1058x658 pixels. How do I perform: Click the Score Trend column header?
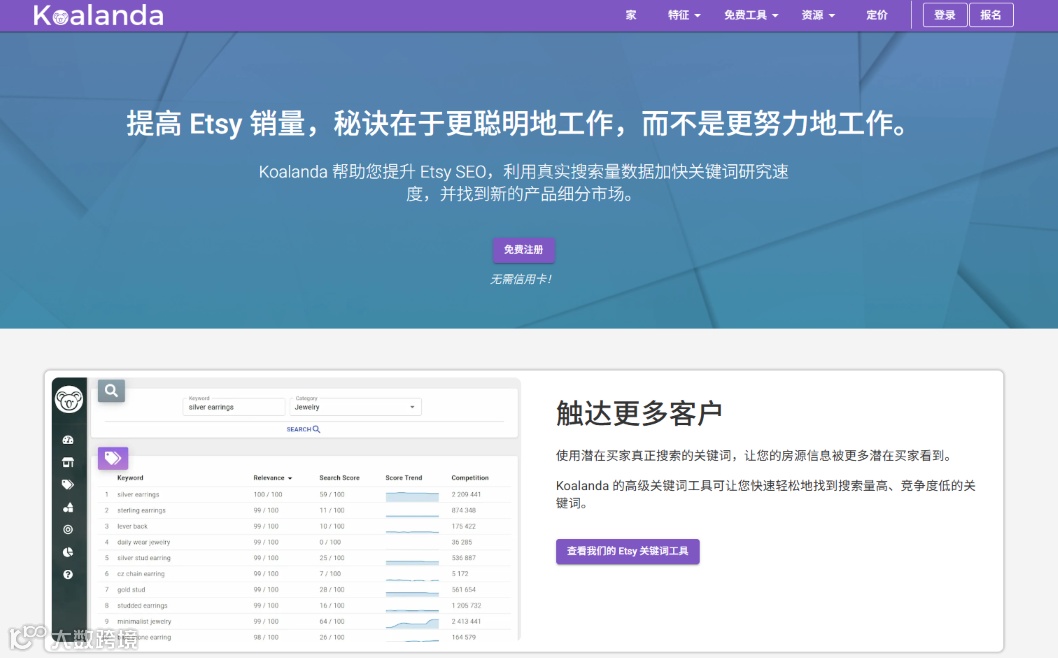click(x=403, y=478)
